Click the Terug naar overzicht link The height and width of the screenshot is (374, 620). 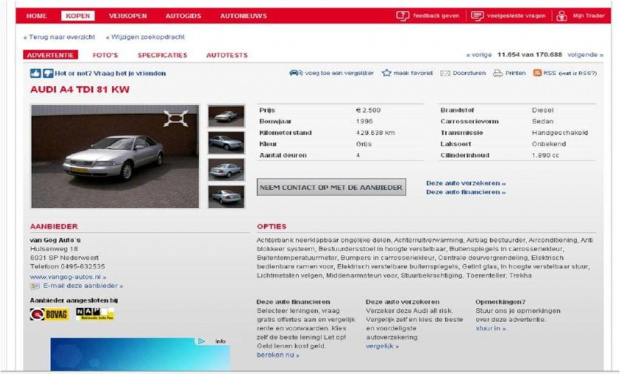(59, 37)
